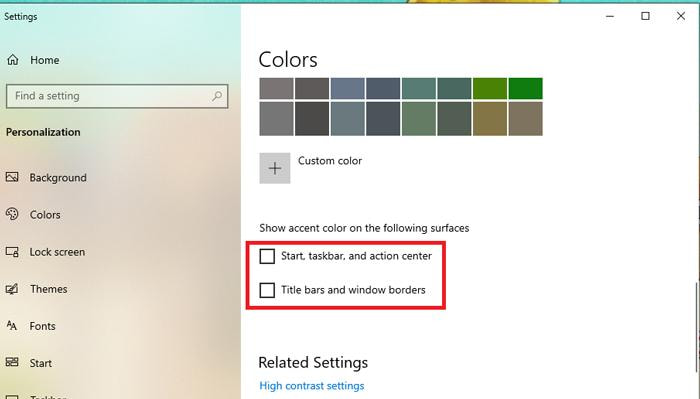
Task: Select the dark charcoal gray swatch
Action: coord(312,119)
